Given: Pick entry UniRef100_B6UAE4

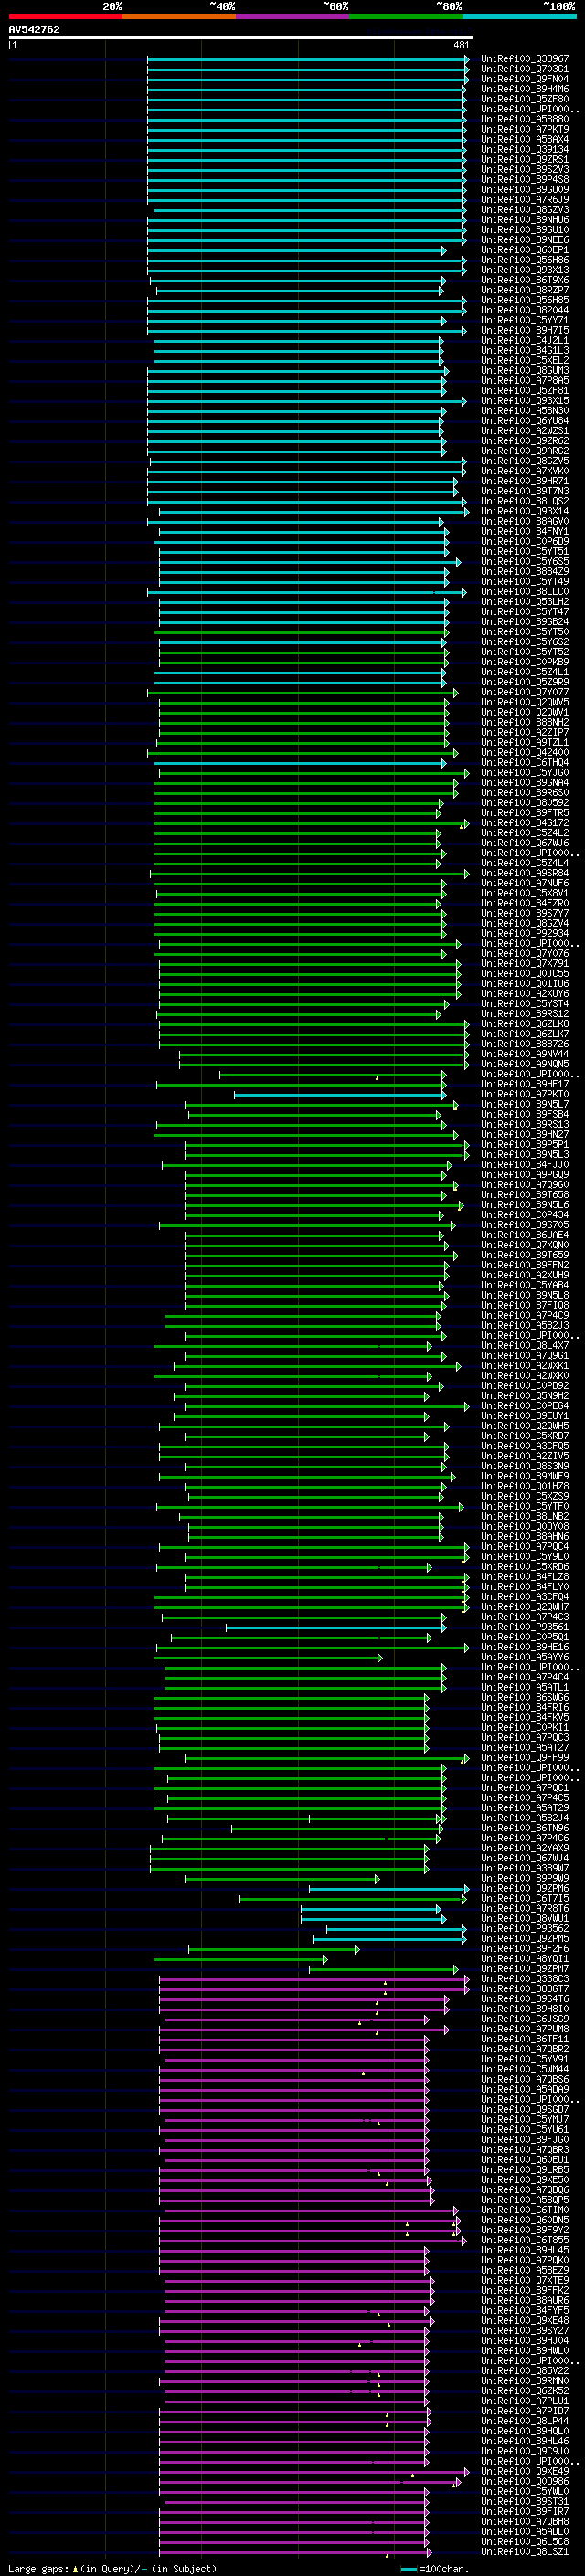Looking at the screenshot, I should [525, 1235].
